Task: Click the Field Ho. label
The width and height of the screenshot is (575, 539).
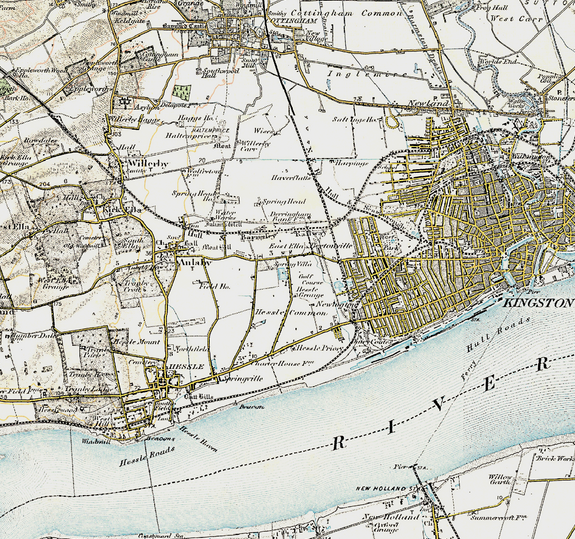Action: (x=214, y=286)
